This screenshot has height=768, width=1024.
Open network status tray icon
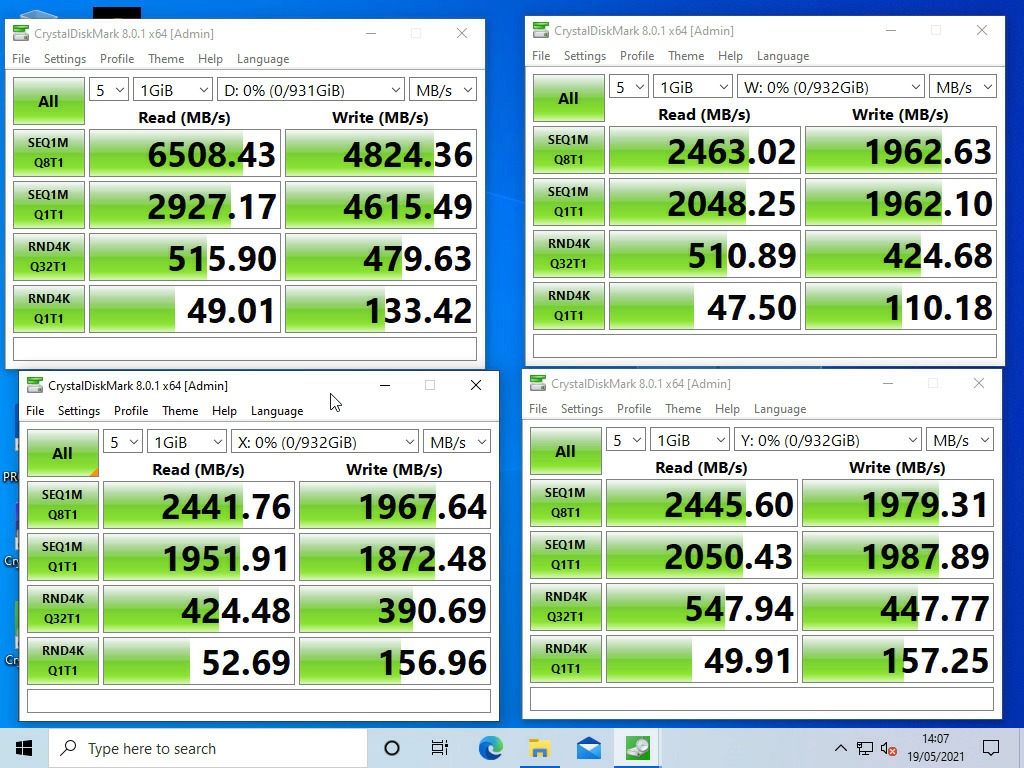pos(865,748)
